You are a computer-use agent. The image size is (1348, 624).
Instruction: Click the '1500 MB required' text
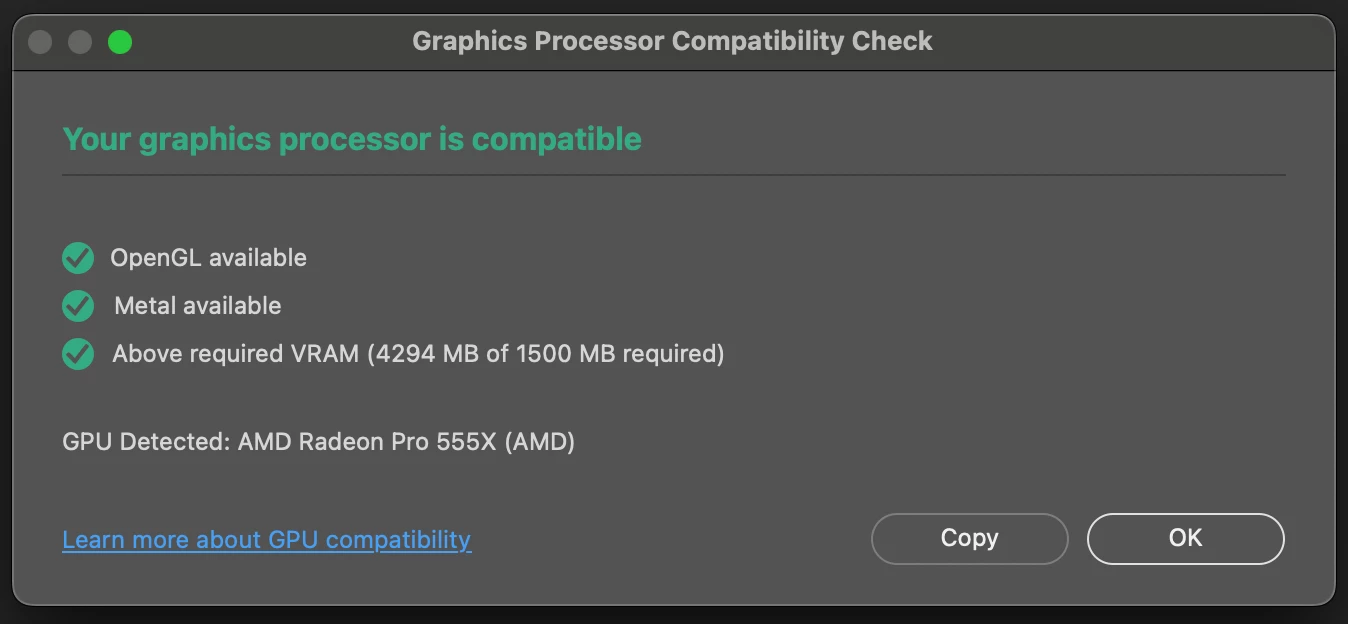(617, 354)
